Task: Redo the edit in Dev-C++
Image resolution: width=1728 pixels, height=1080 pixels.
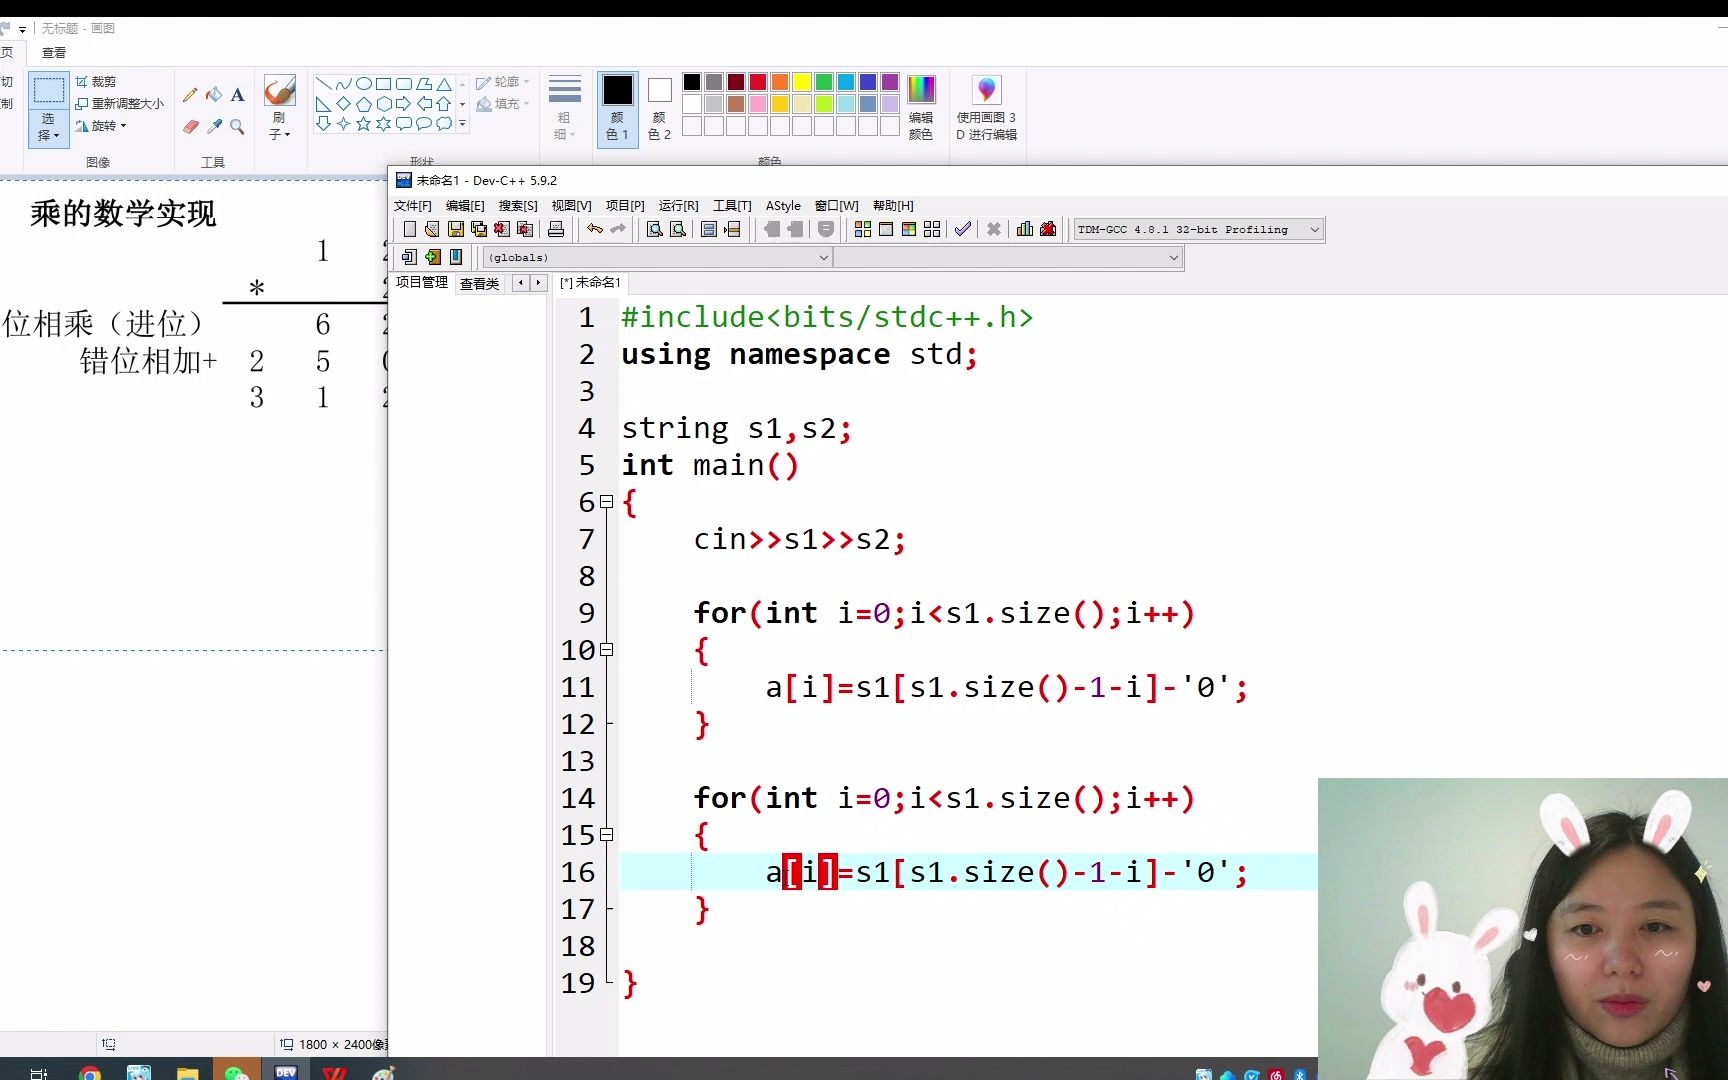Action: [618, 229]
